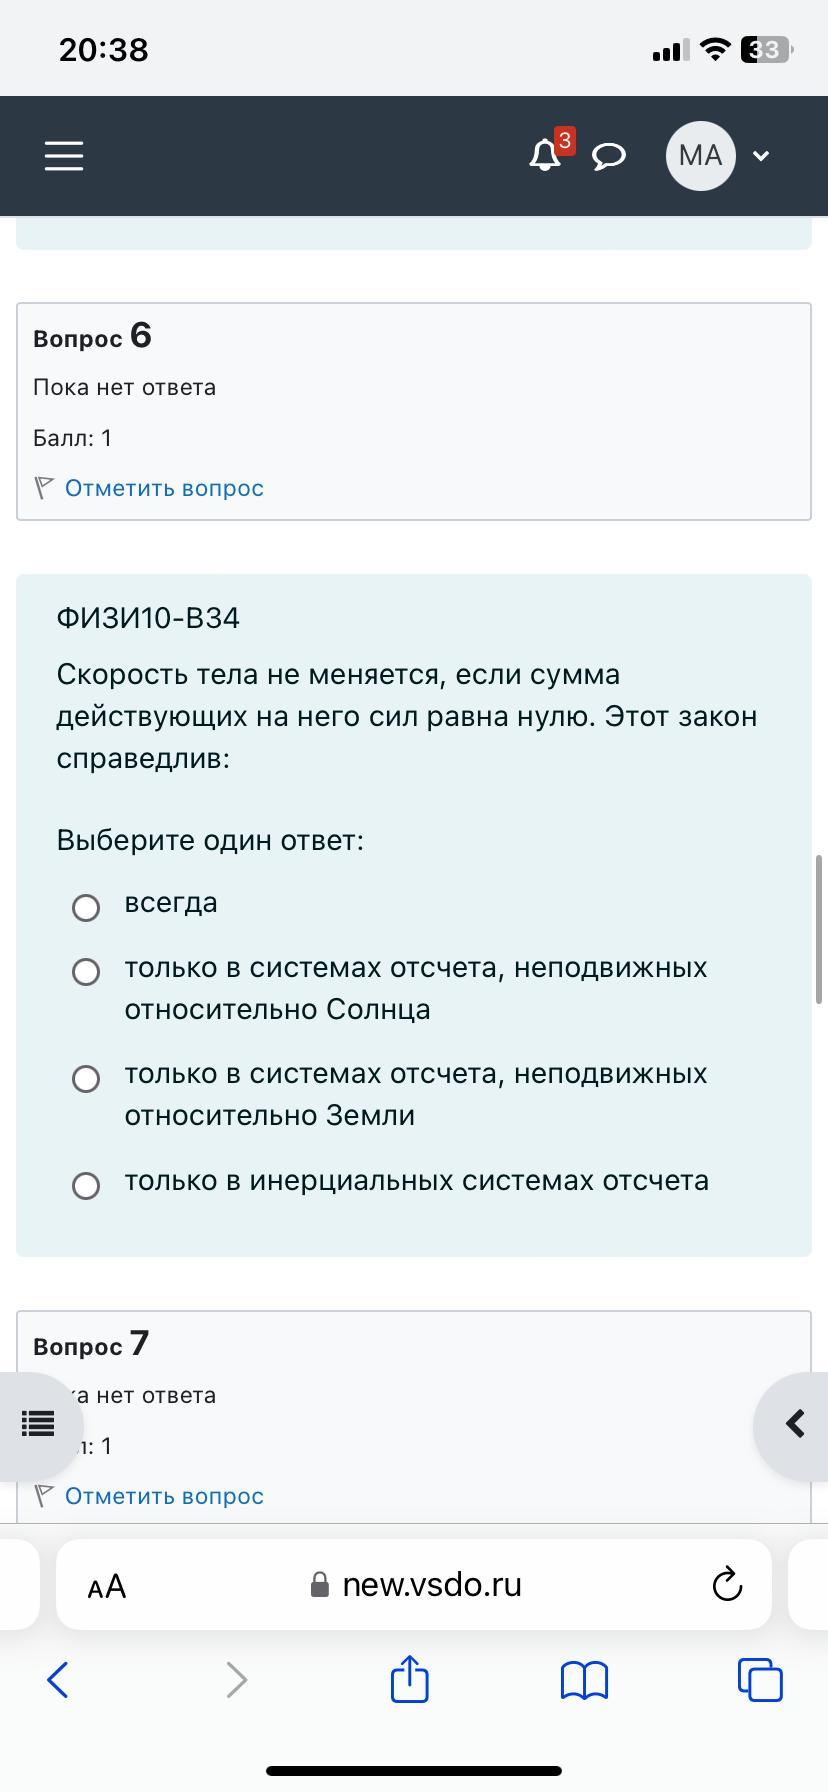Reload the page with the refresh icon
This screenshot has width=828, height=1792.
727,1585
